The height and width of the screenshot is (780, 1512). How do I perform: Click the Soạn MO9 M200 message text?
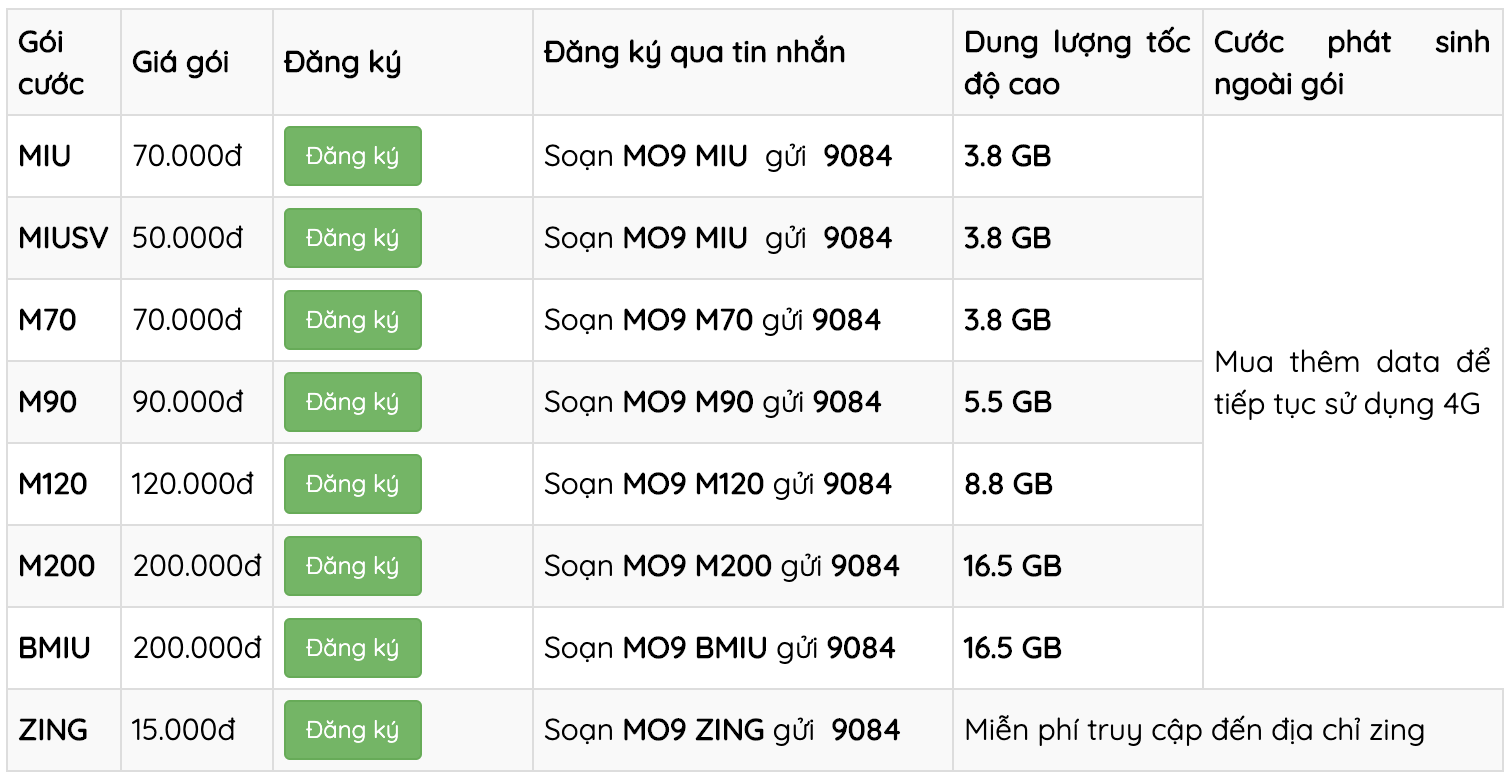tap(722, 566)
